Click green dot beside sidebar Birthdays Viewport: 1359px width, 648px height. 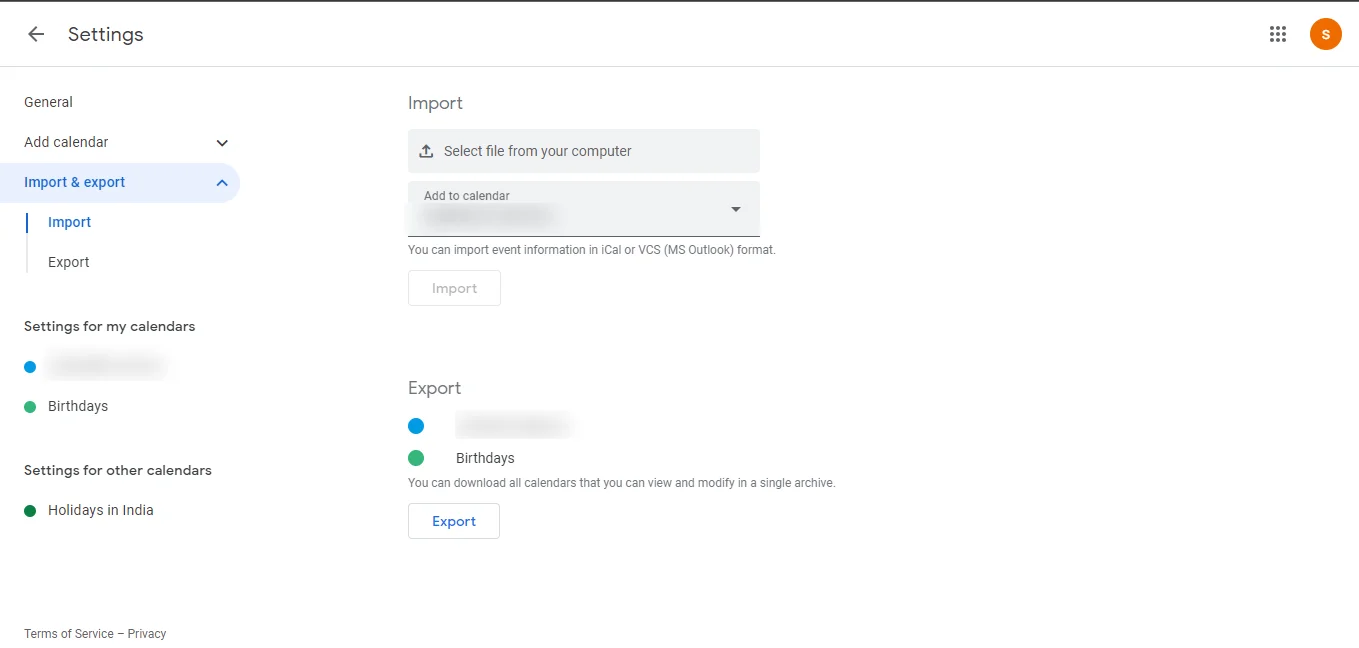tap(30, 407)
